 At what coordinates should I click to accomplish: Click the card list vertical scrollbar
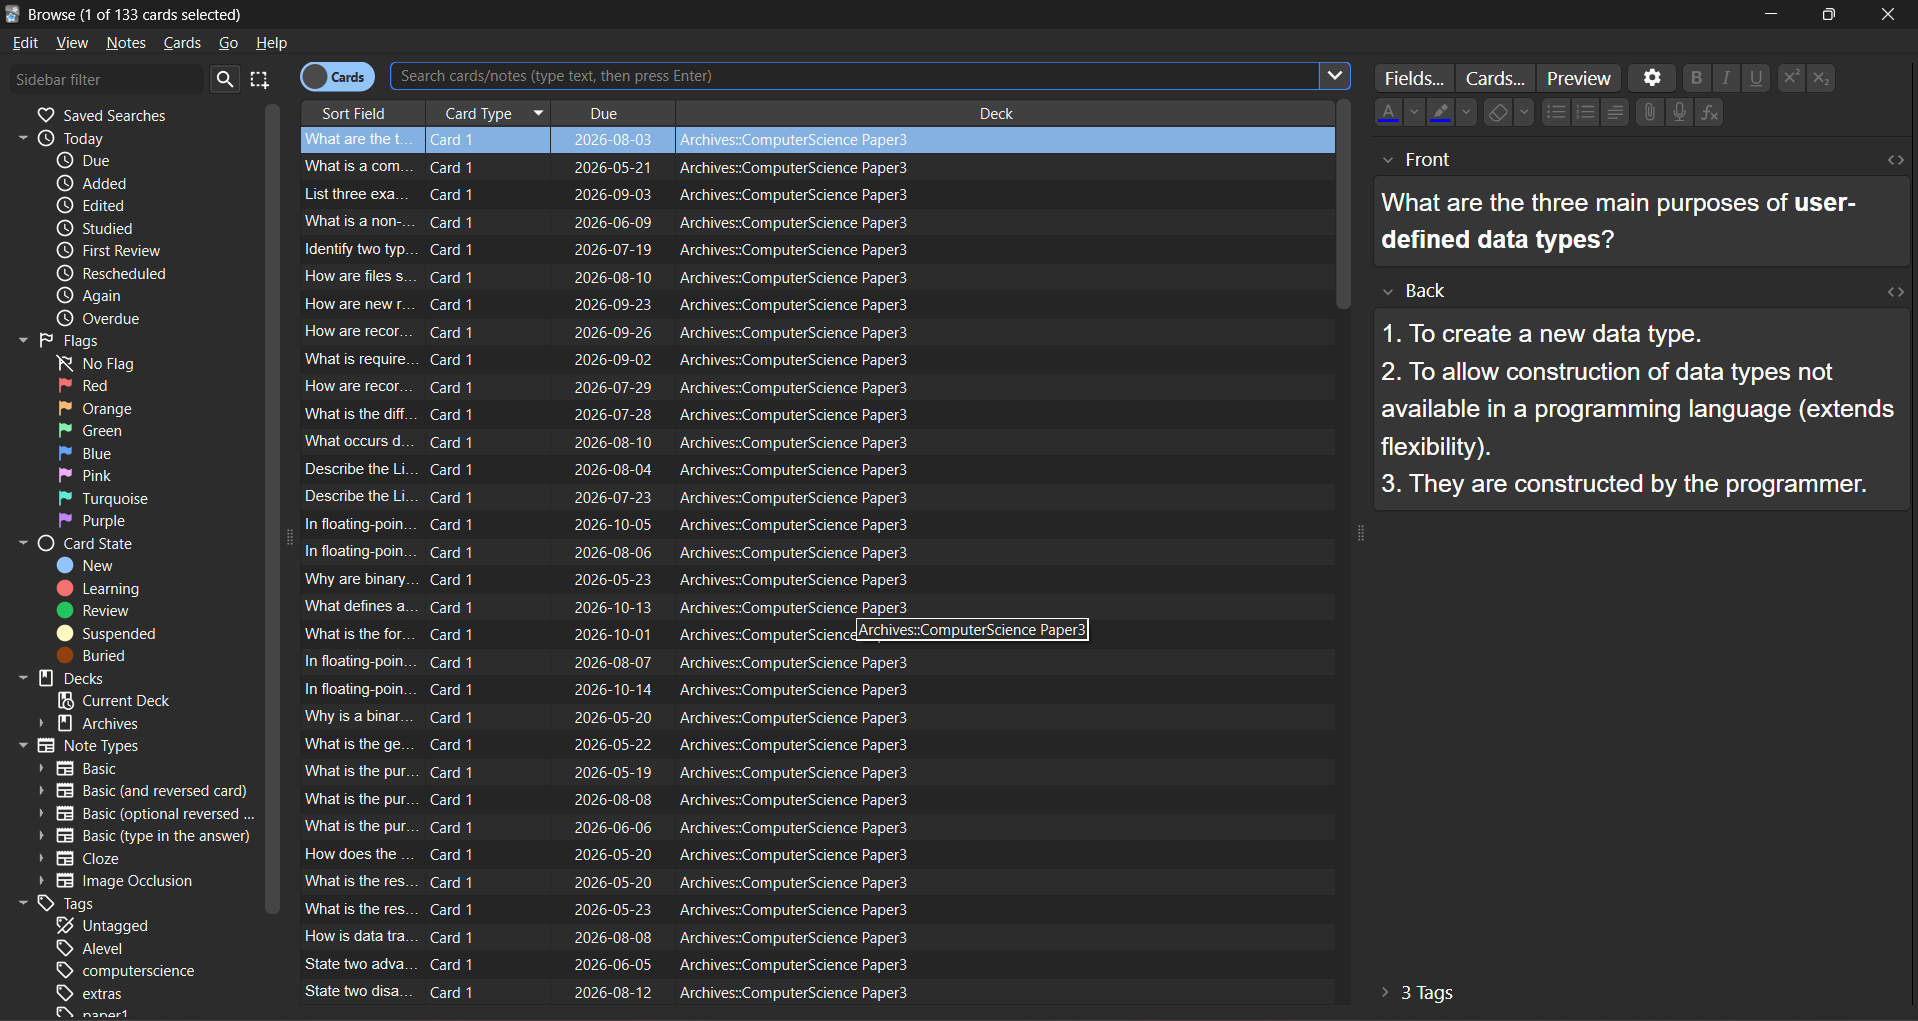1343,205
